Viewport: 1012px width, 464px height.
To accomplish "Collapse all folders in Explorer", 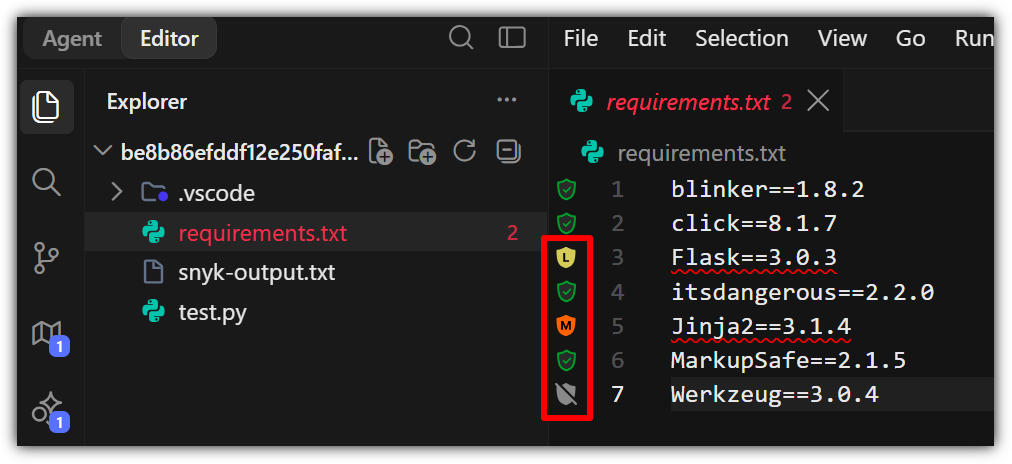I will coord(509,152).
